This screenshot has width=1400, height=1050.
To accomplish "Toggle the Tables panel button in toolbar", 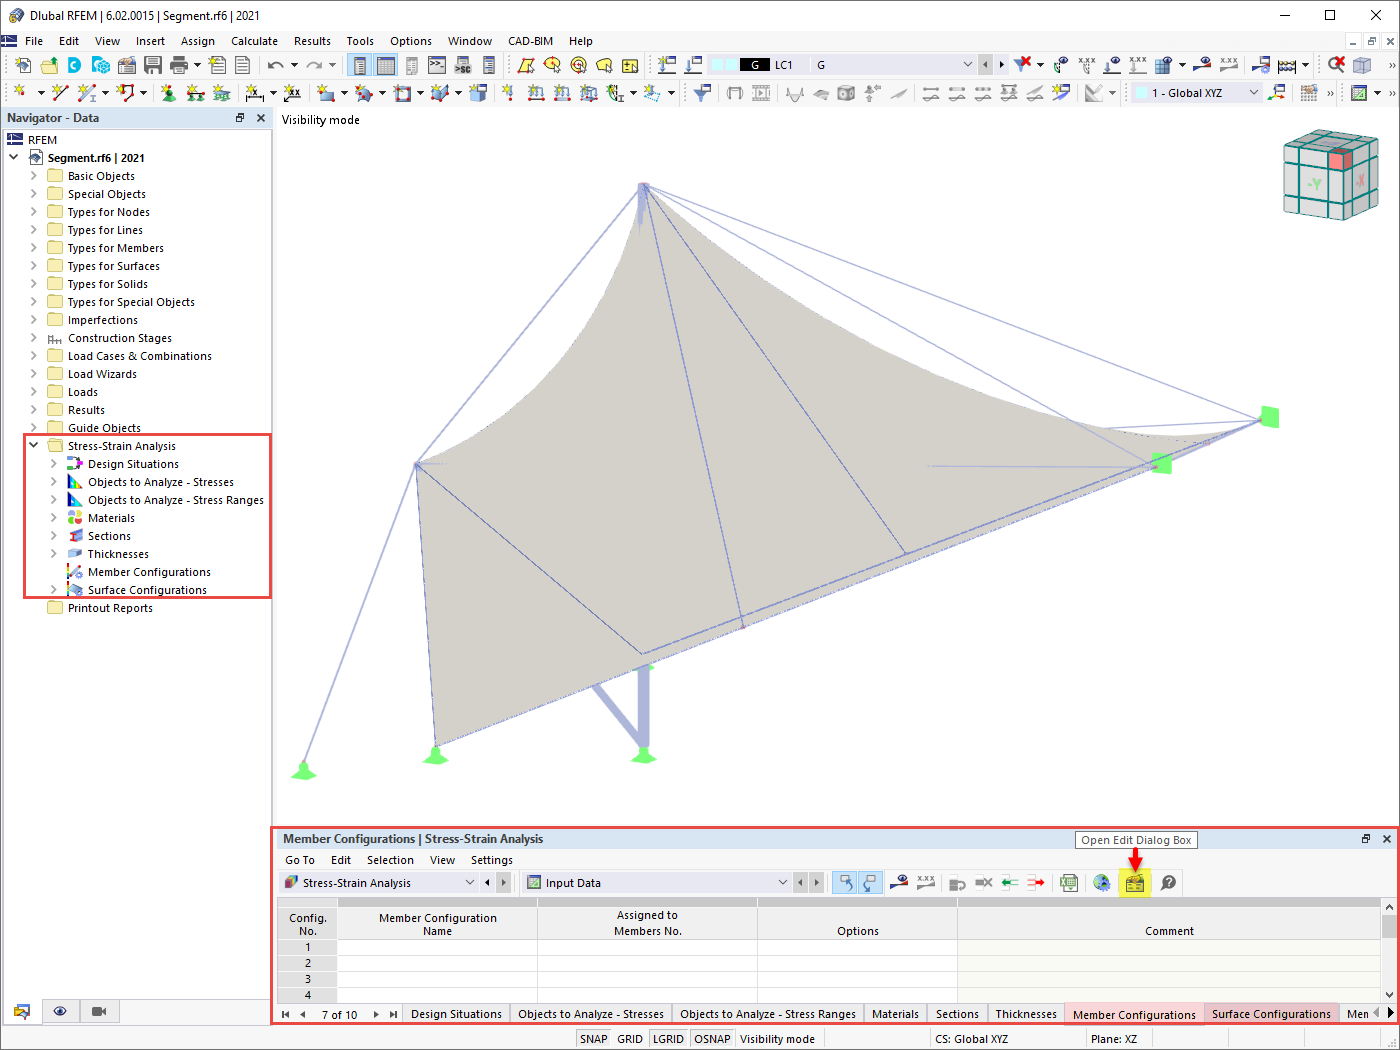I will coord(386,65).
